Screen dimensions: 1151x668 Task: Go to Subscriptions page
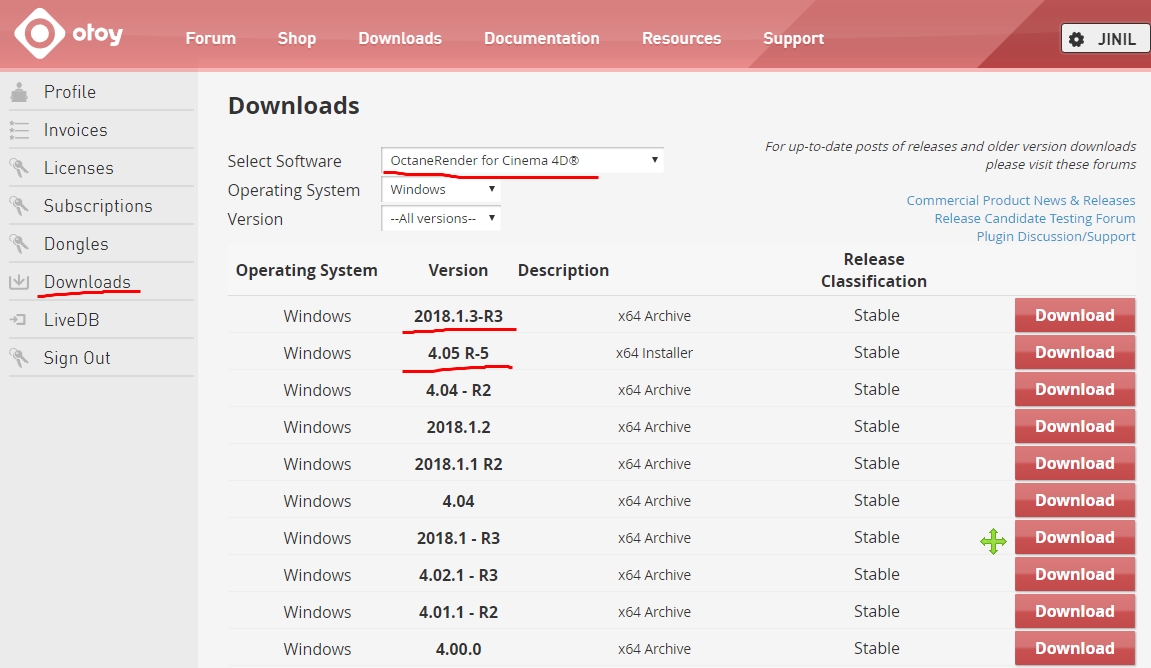(x=98, y=206)
